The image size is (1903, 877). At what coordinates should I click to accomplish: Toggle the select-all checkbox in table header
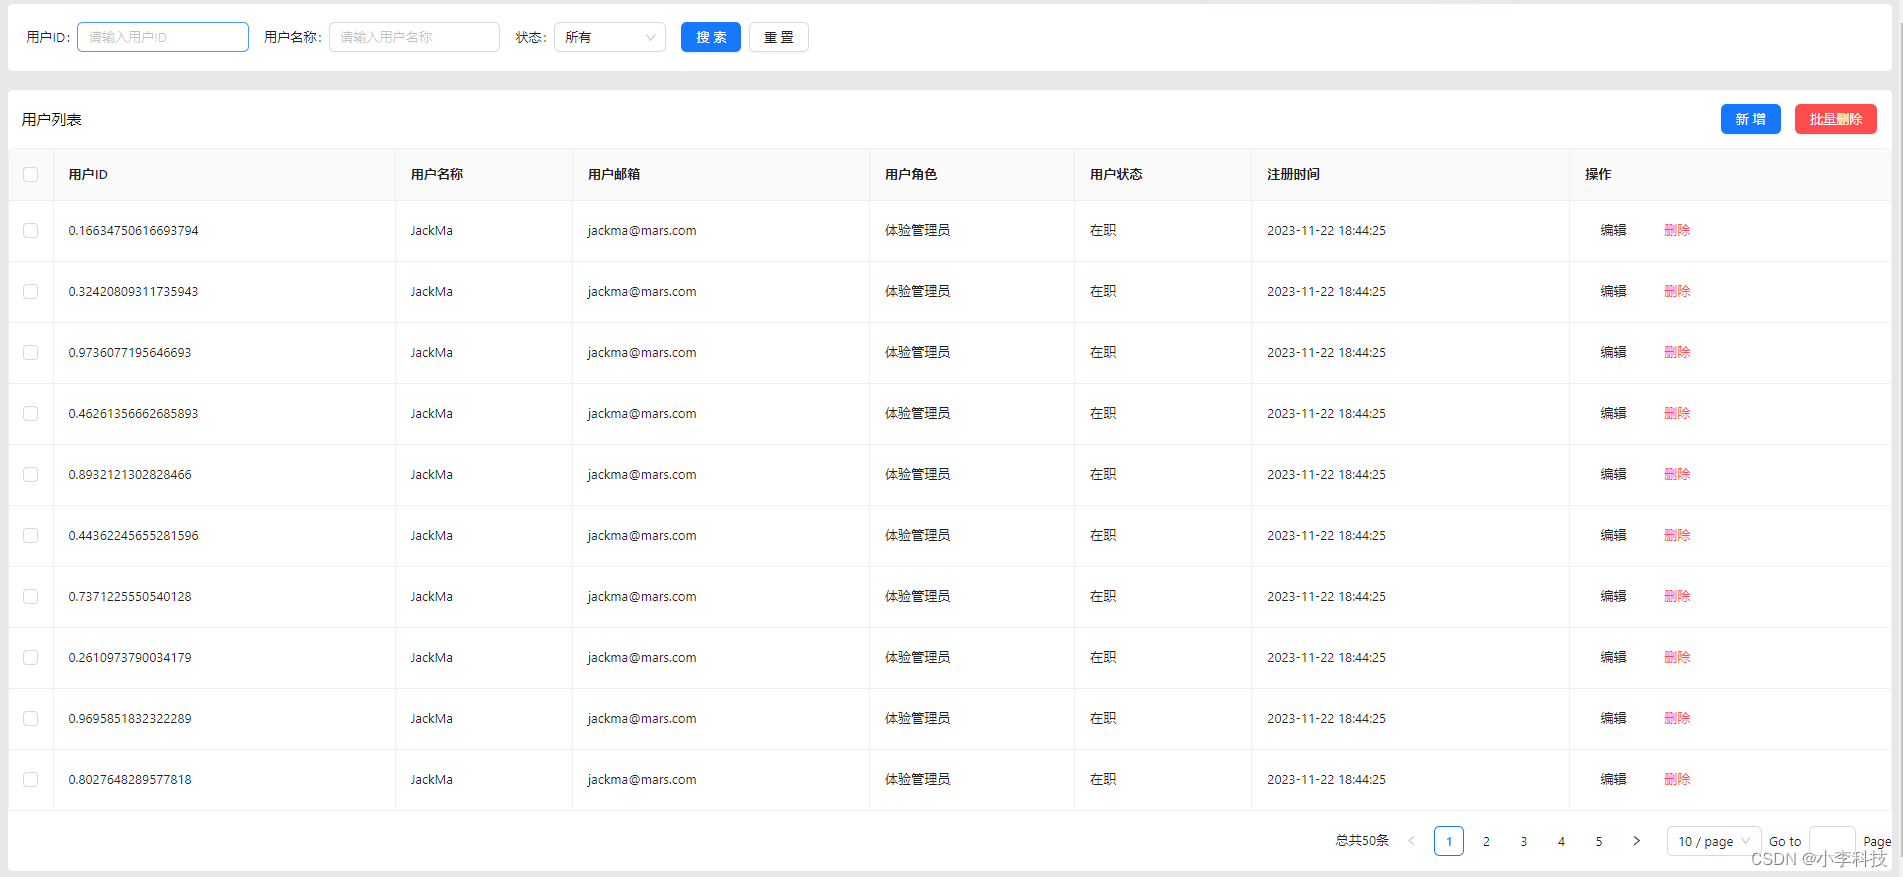31,174
